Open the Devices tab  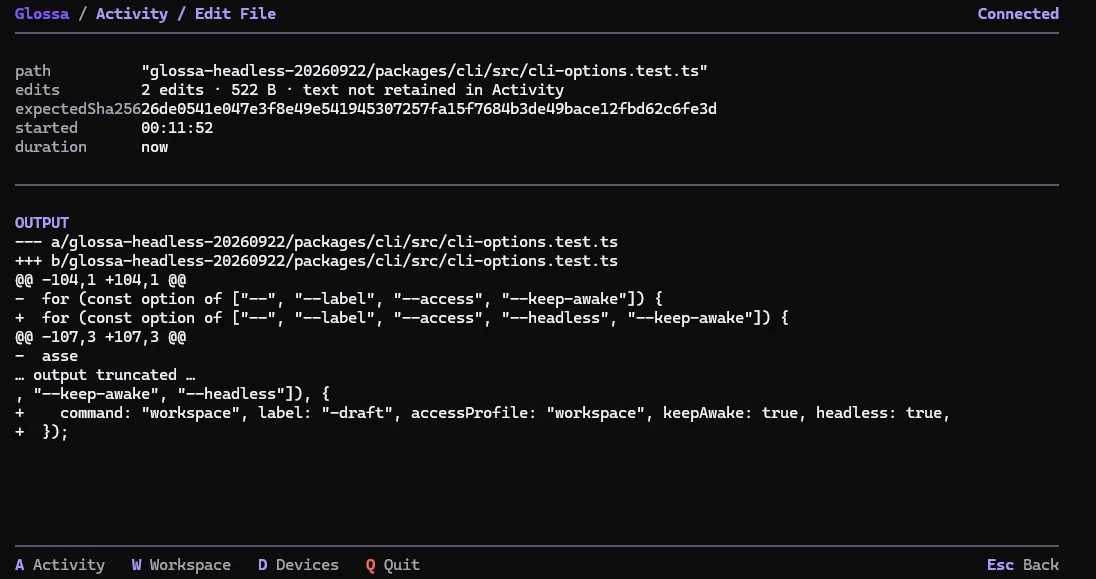tap(298, 565)
